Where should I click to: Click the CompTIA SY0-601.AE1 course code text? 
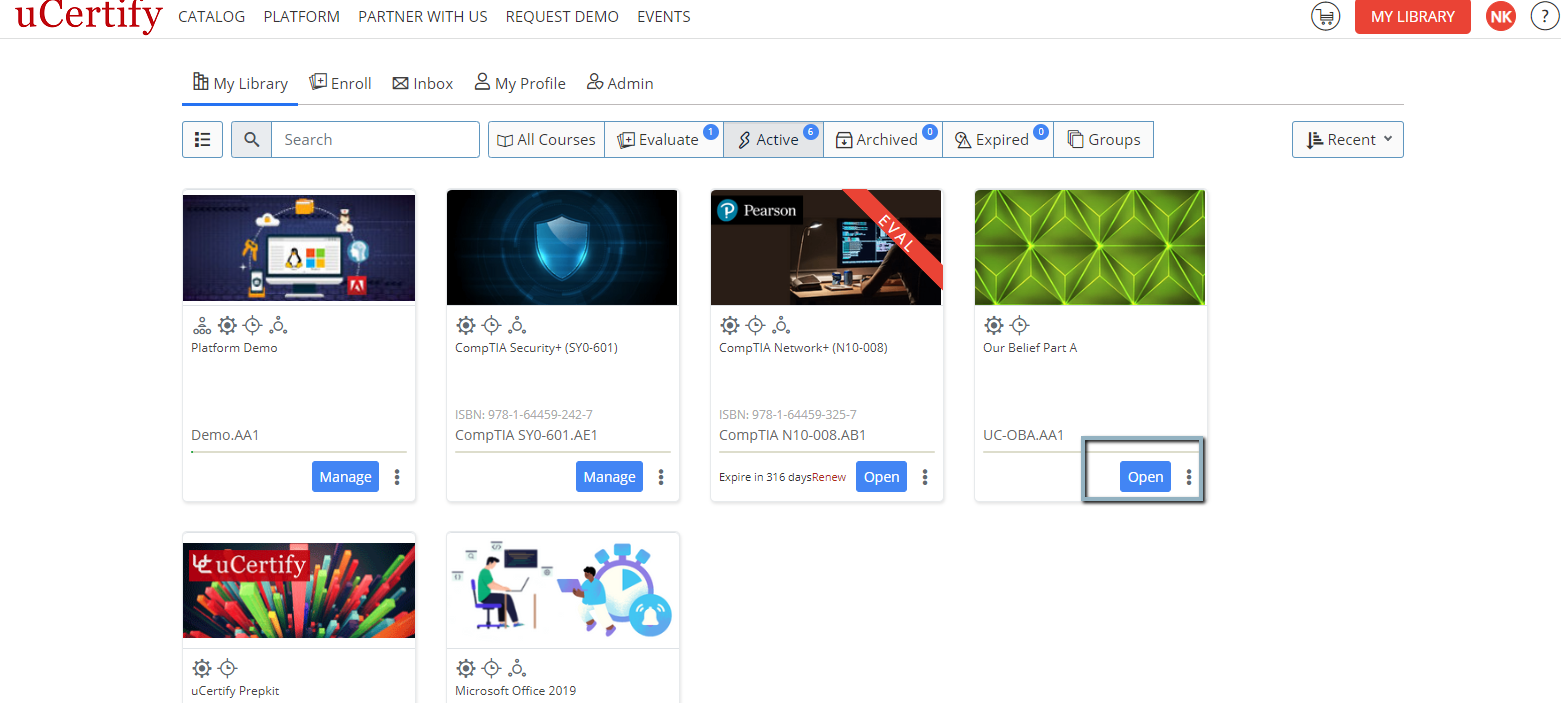[x=526, y=435]
